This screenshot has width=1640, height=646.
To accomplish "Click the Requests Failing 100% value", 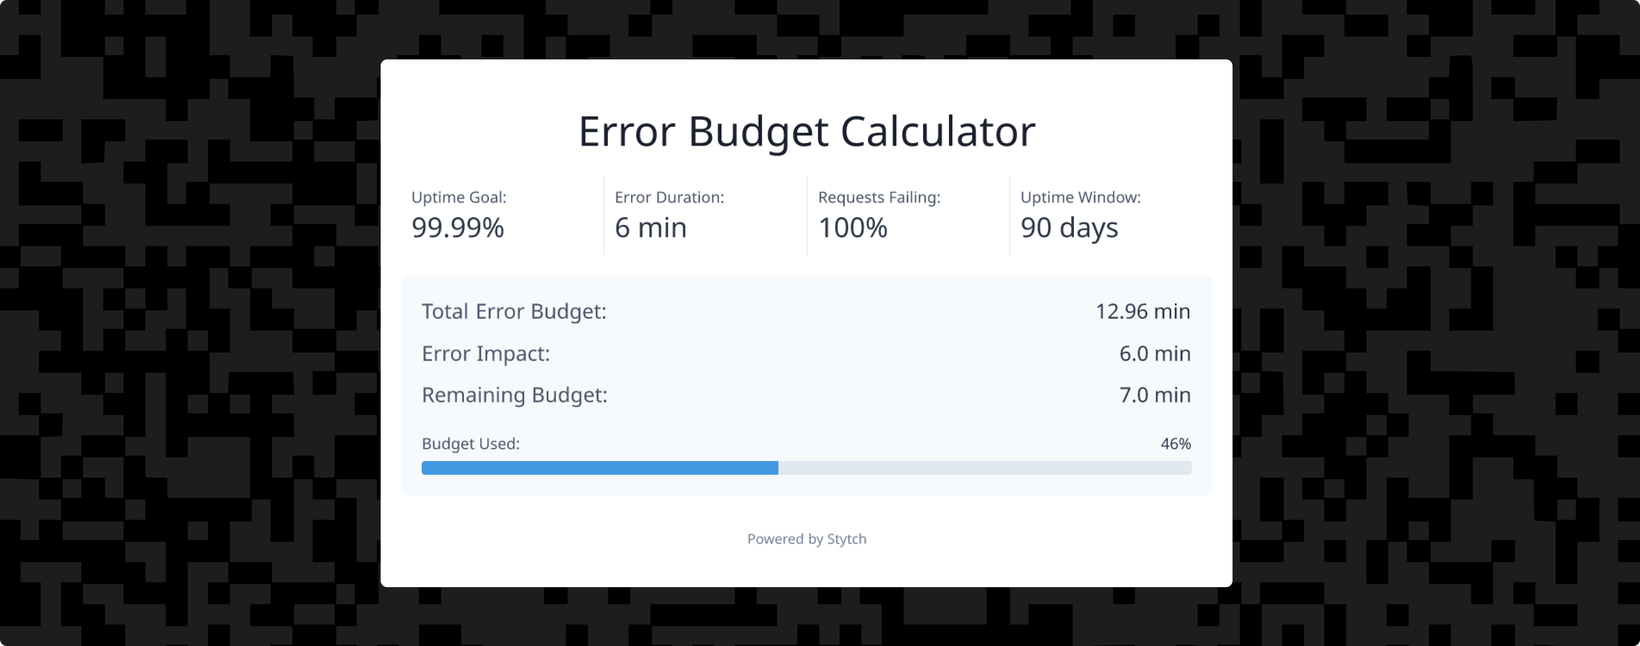I will [852, 228].
